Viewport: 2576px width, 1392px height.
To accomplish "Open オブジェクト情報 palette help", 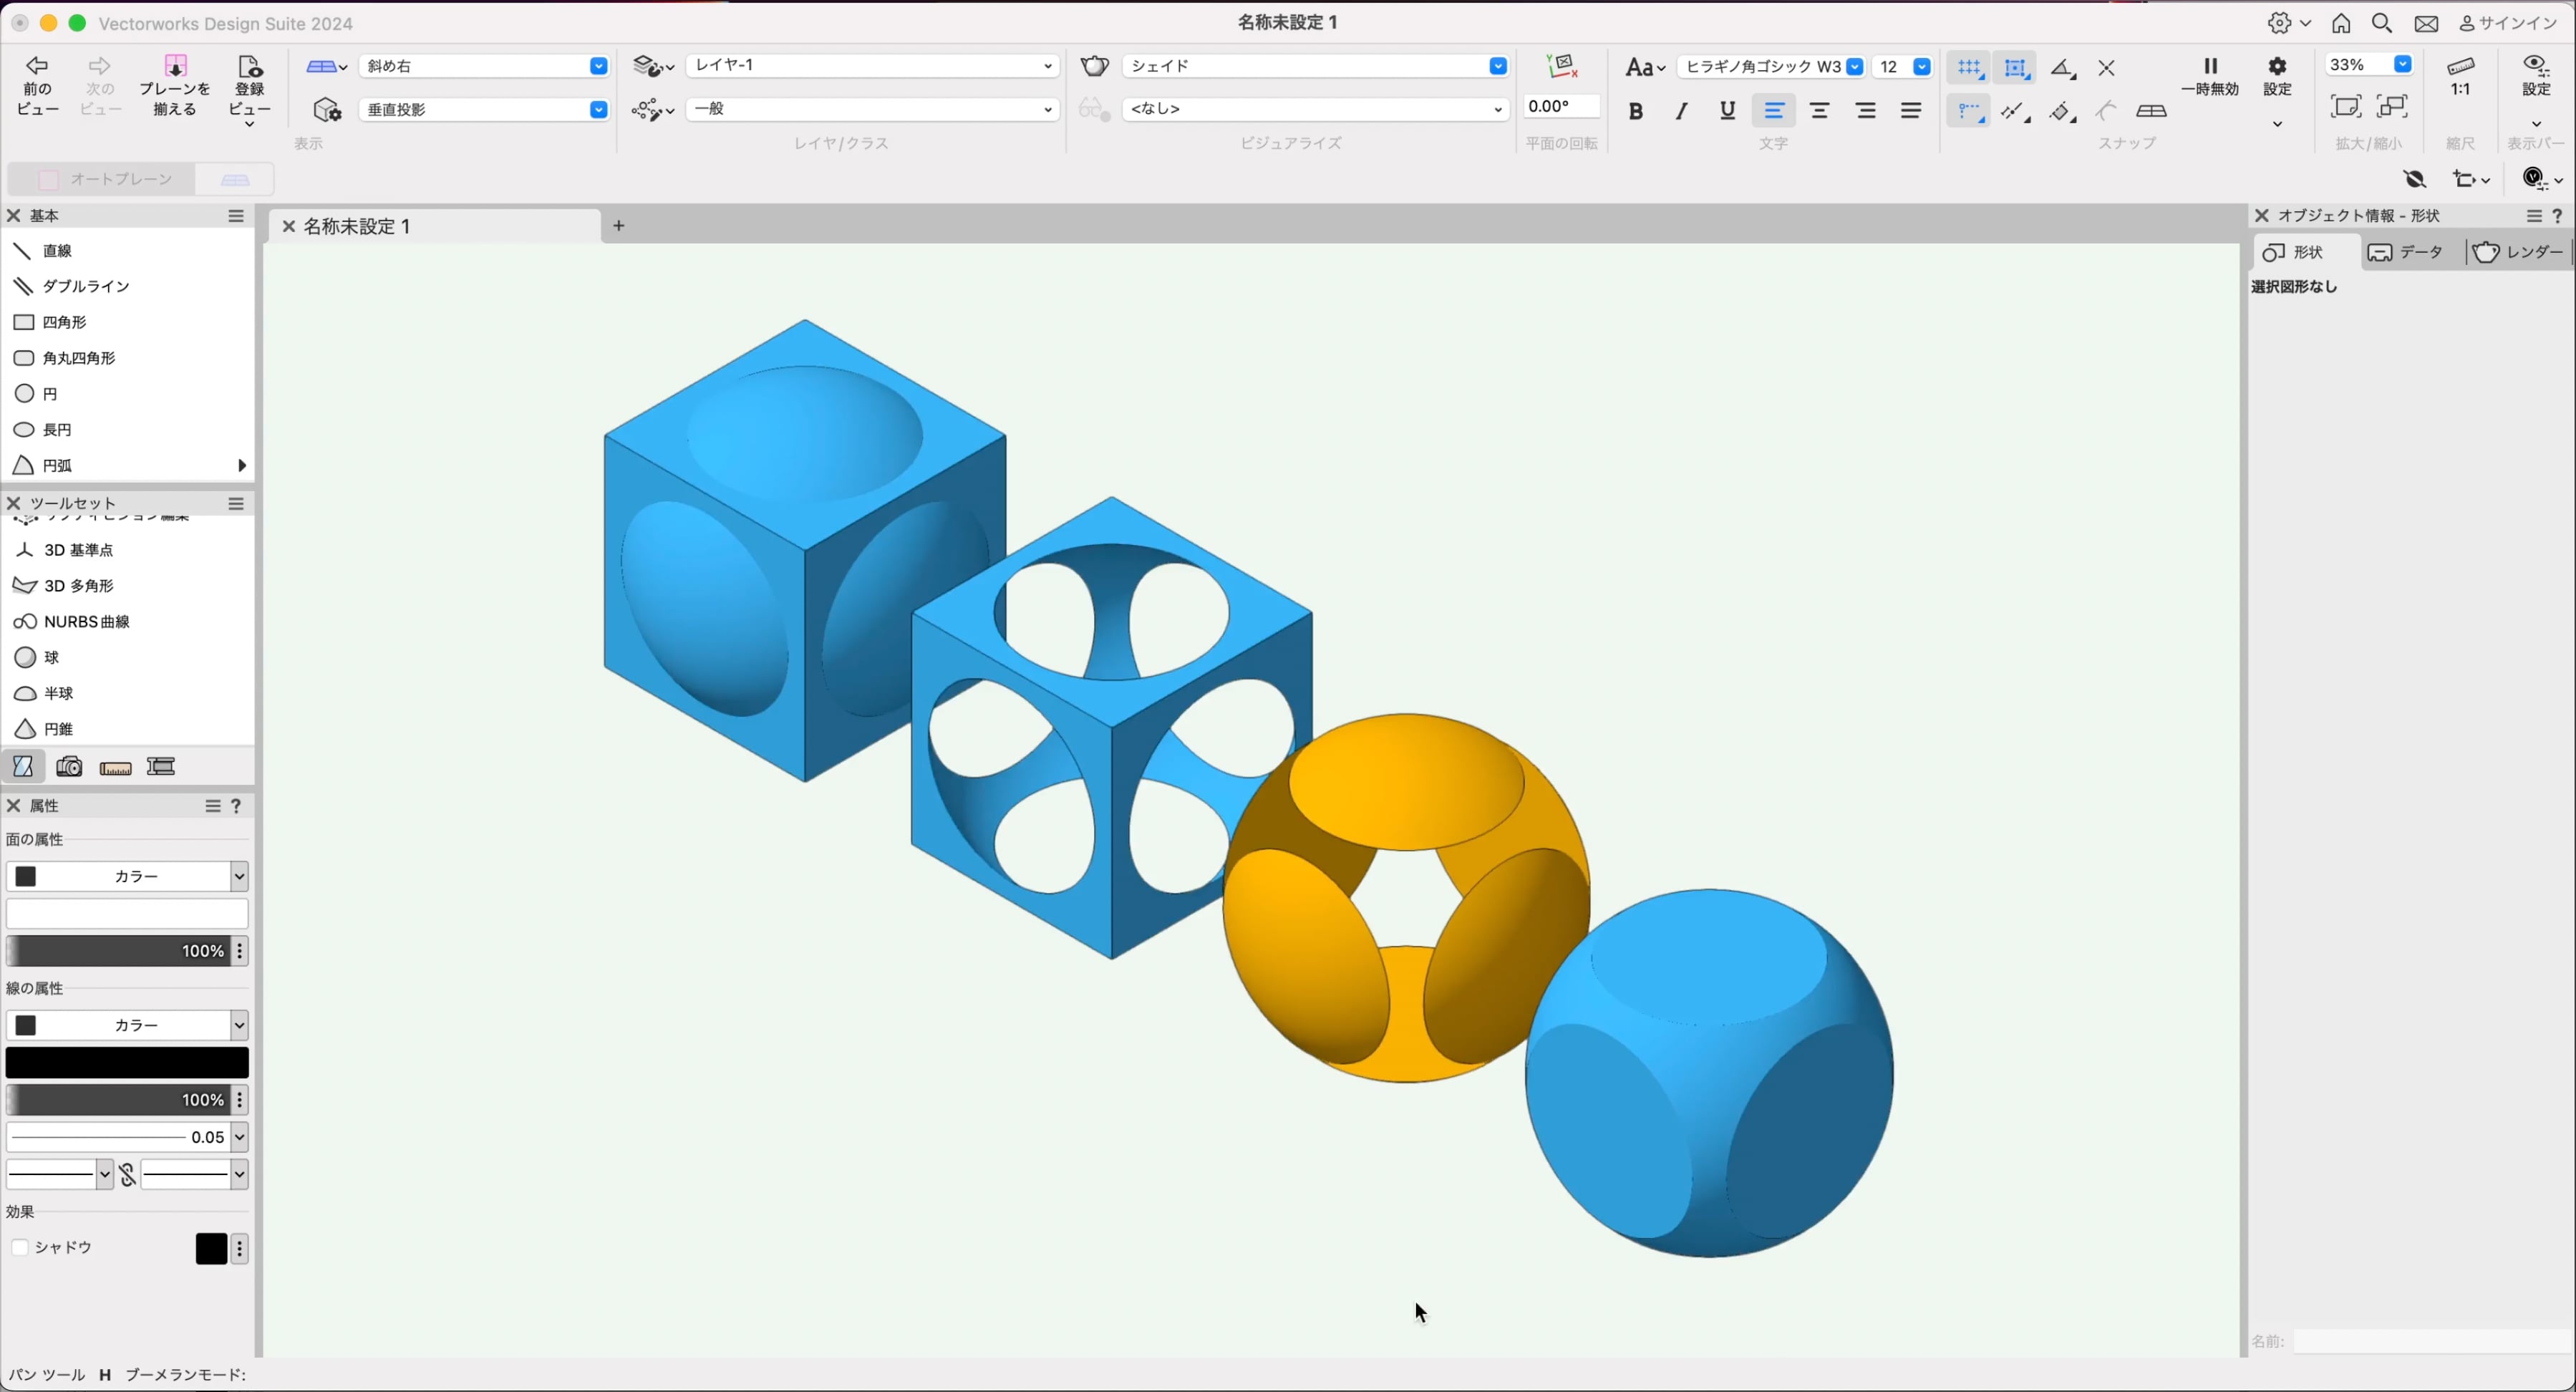I will [2557, 216].
